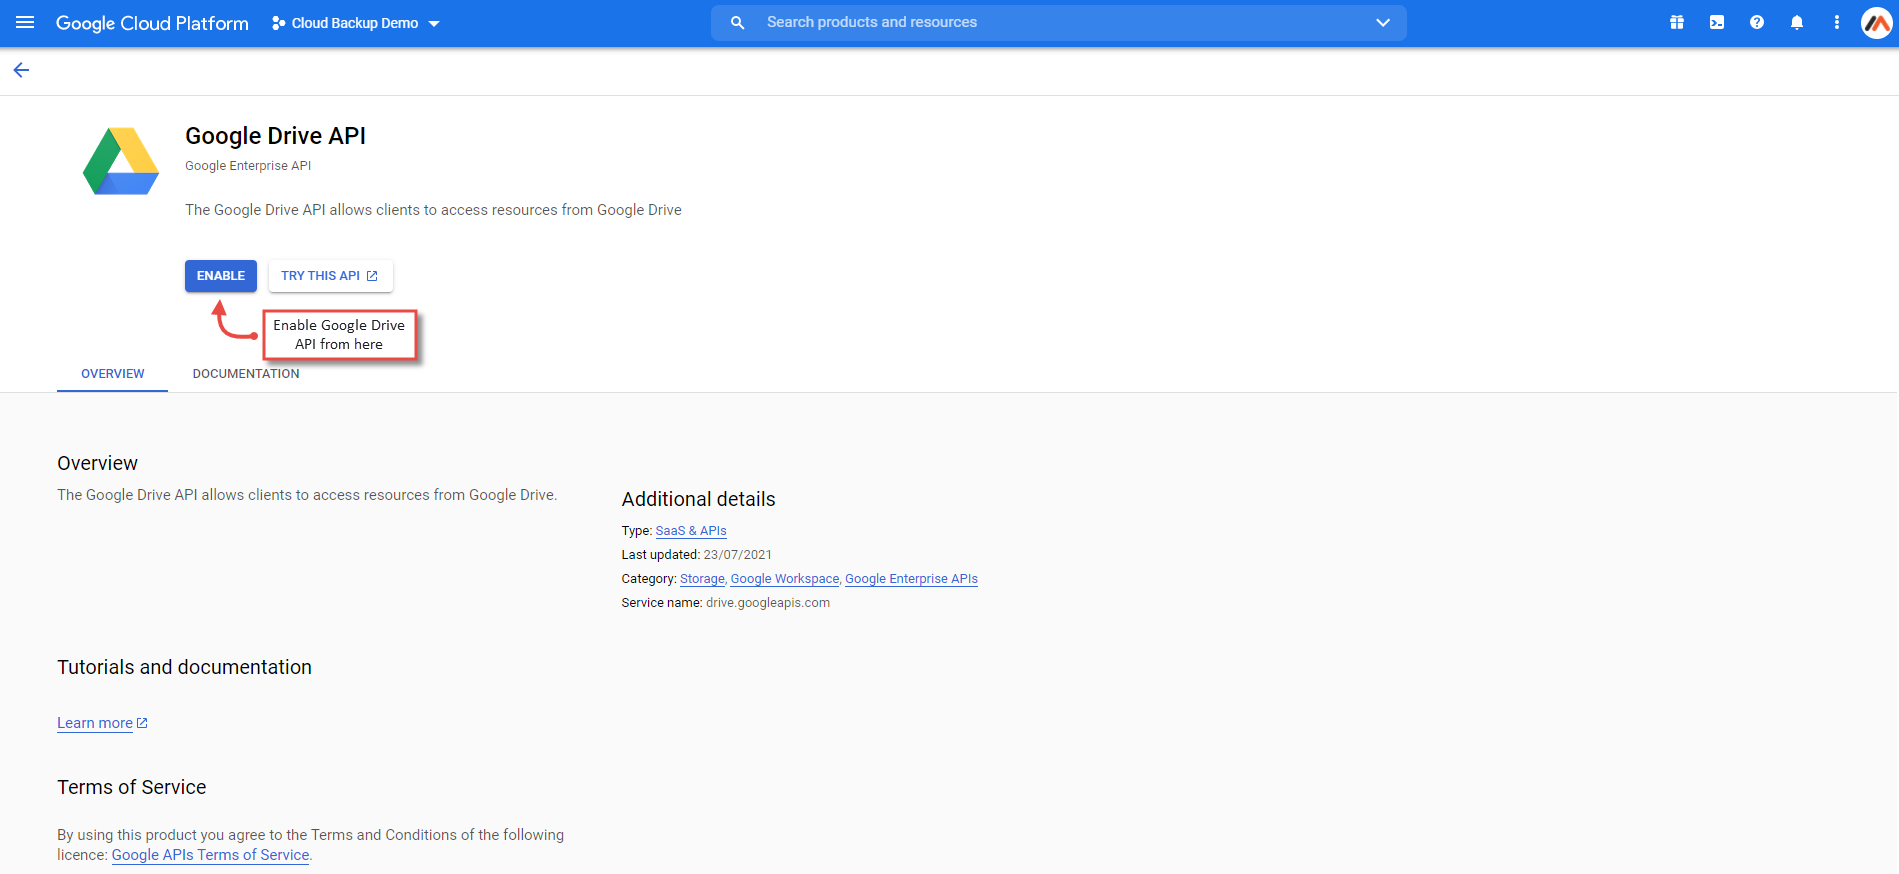Open the SaaS & APIs type link
1899x874 pixels.
tap(691, 531)
